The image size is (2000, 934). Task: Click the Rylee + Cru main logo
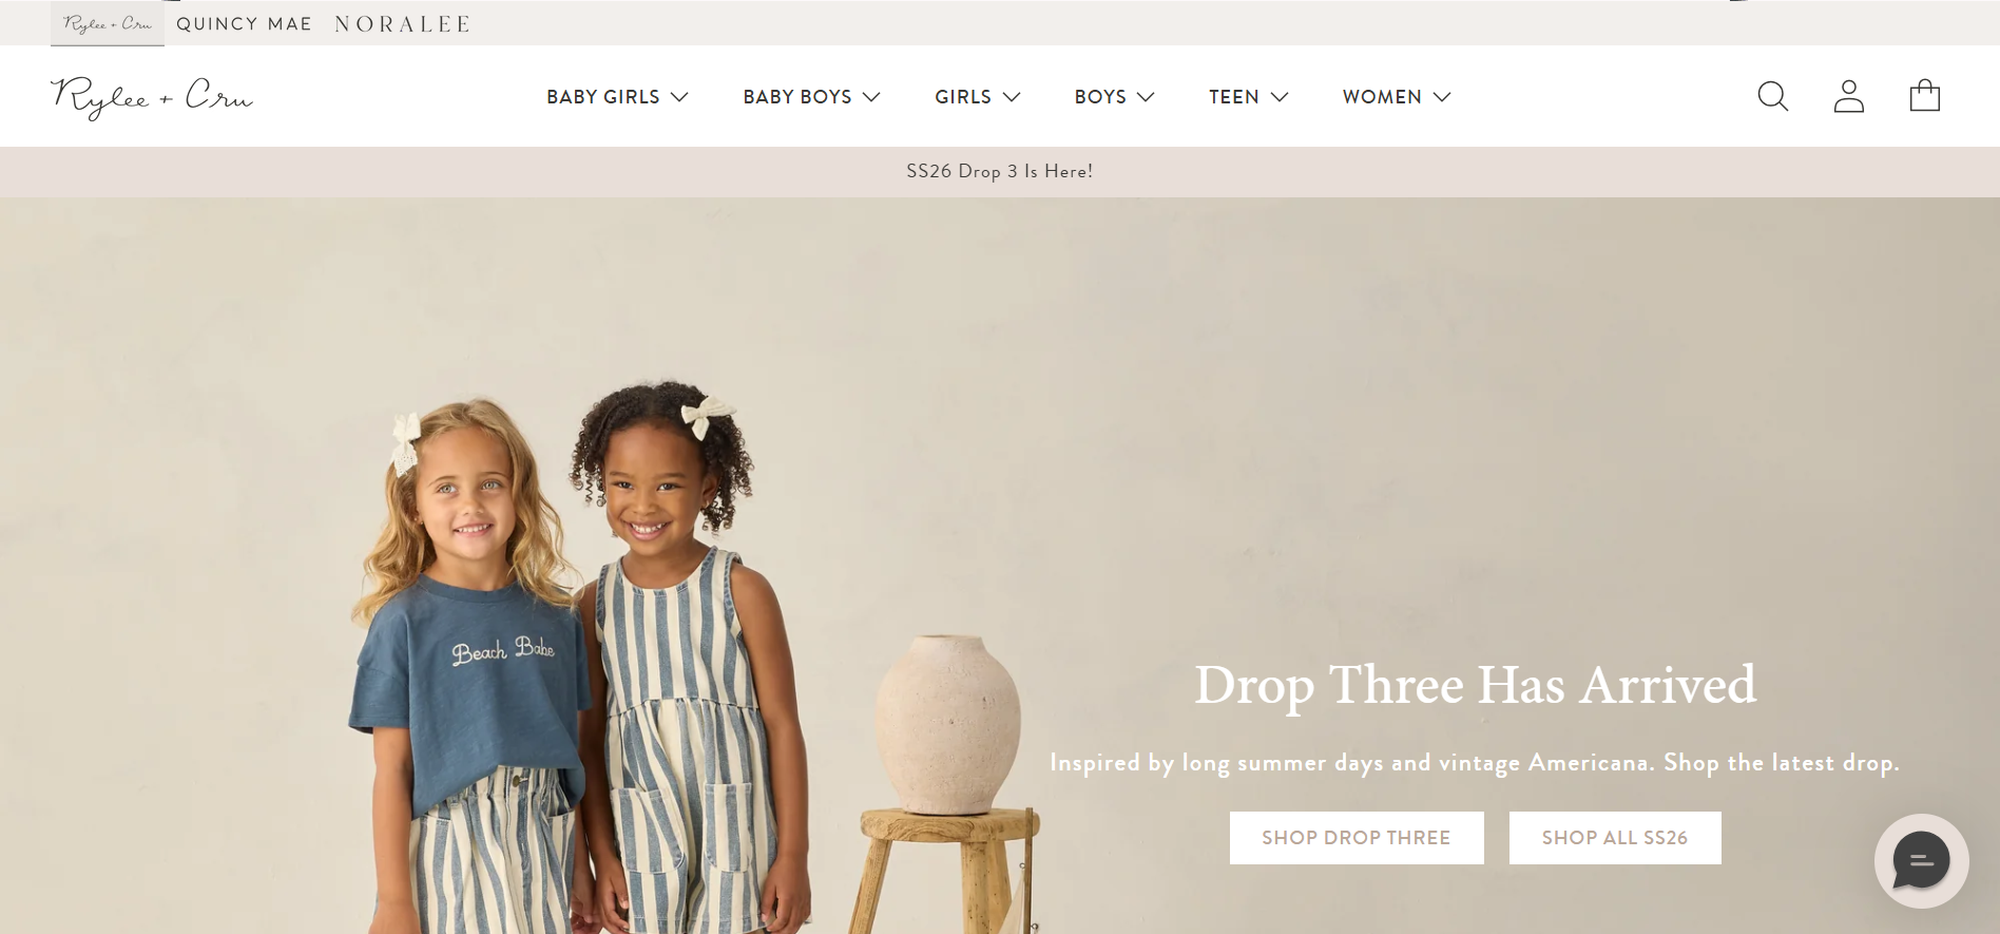[152, 97]
